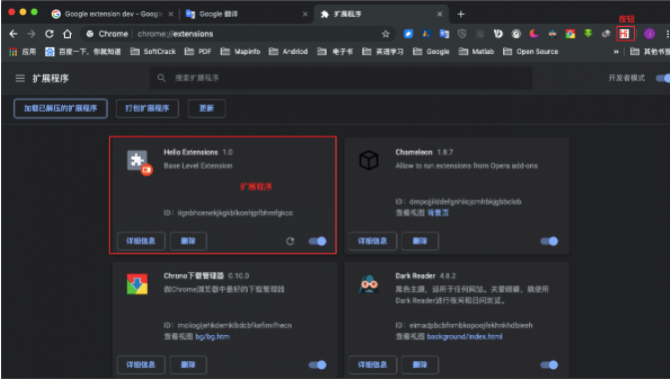
Task: Turn off the Dark Reader toggle
Action: pyautogui.click(x=549, y=365)
